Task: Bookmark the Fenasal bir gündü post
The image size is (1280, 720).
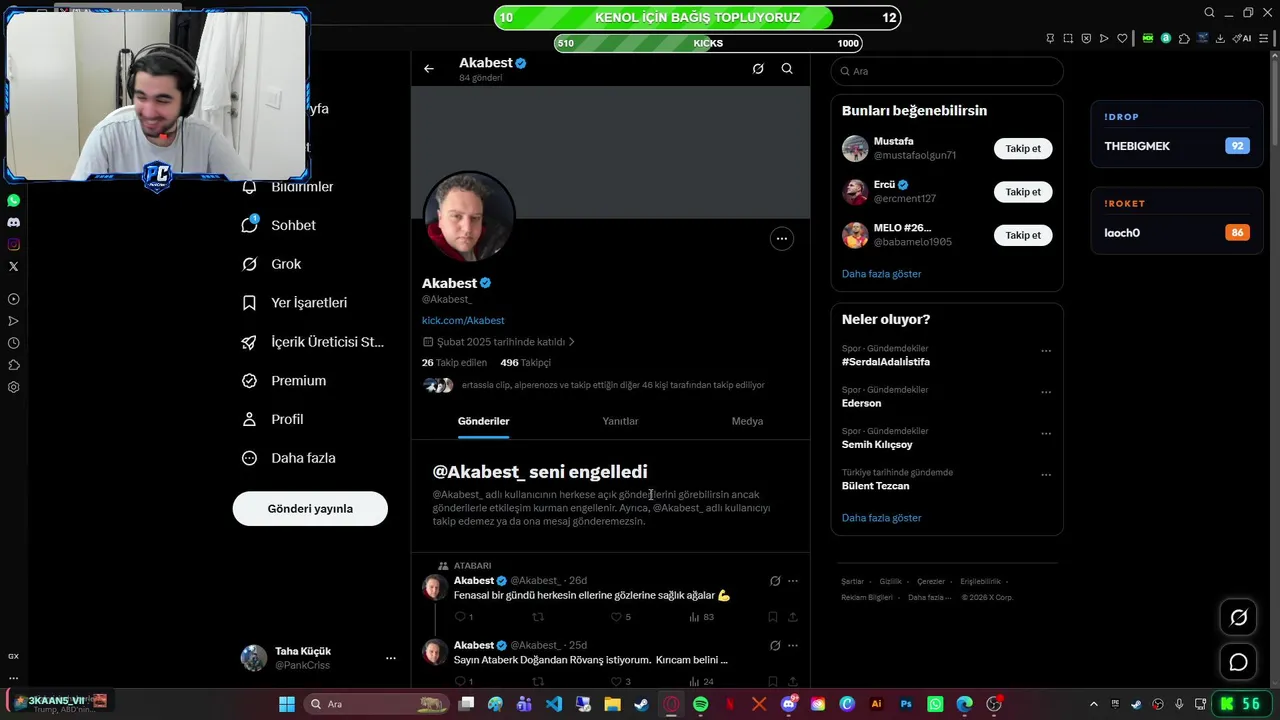Action: [773, 617]
